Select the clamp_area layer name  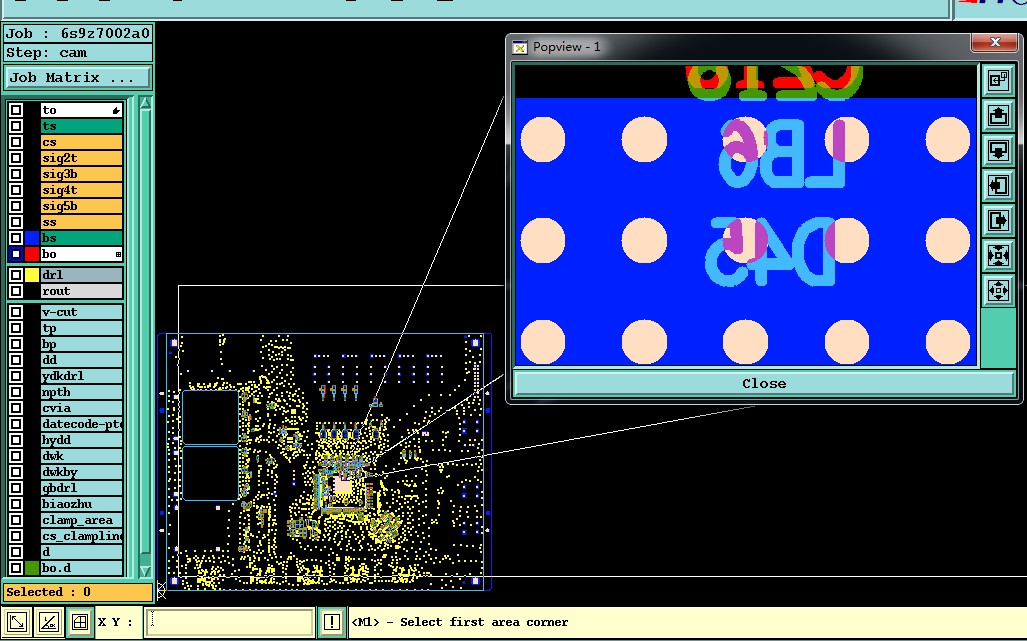click(x=81, y=520)
